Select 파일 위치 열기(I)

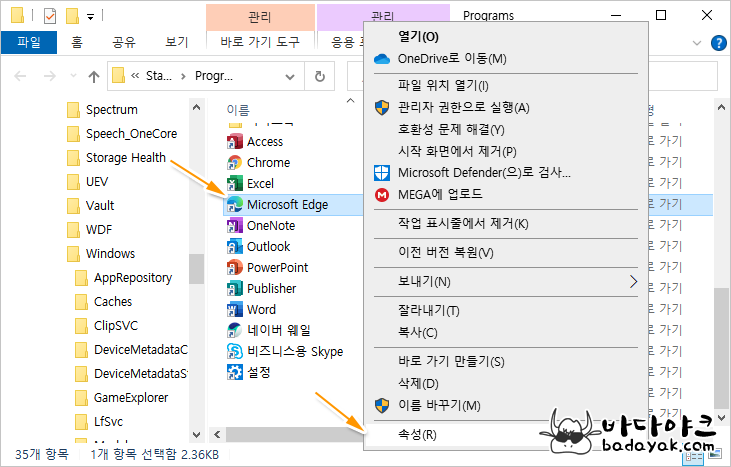pos(506,85)
